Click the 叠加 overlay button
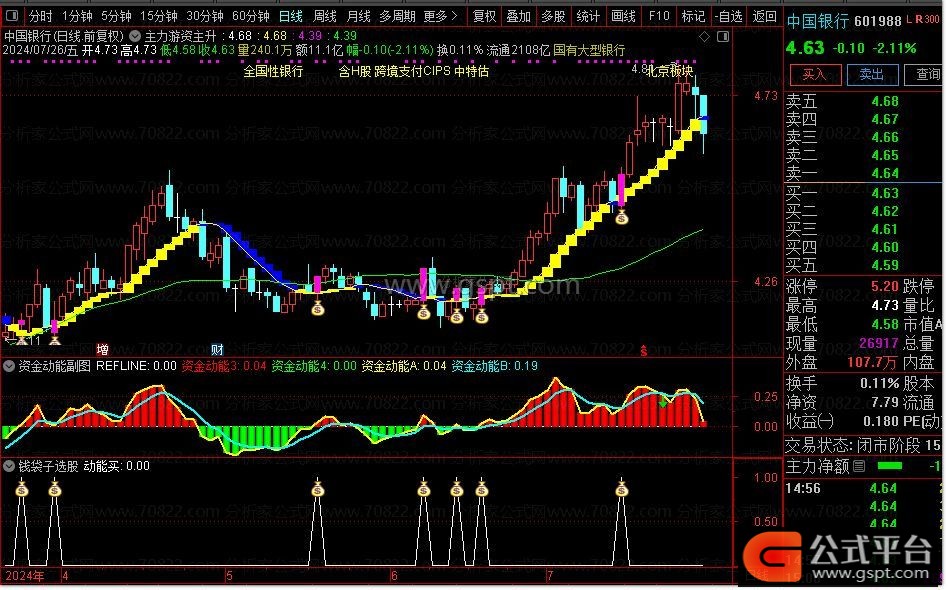Viewport: 948px width, 590px height. click(x=518, y=16)
